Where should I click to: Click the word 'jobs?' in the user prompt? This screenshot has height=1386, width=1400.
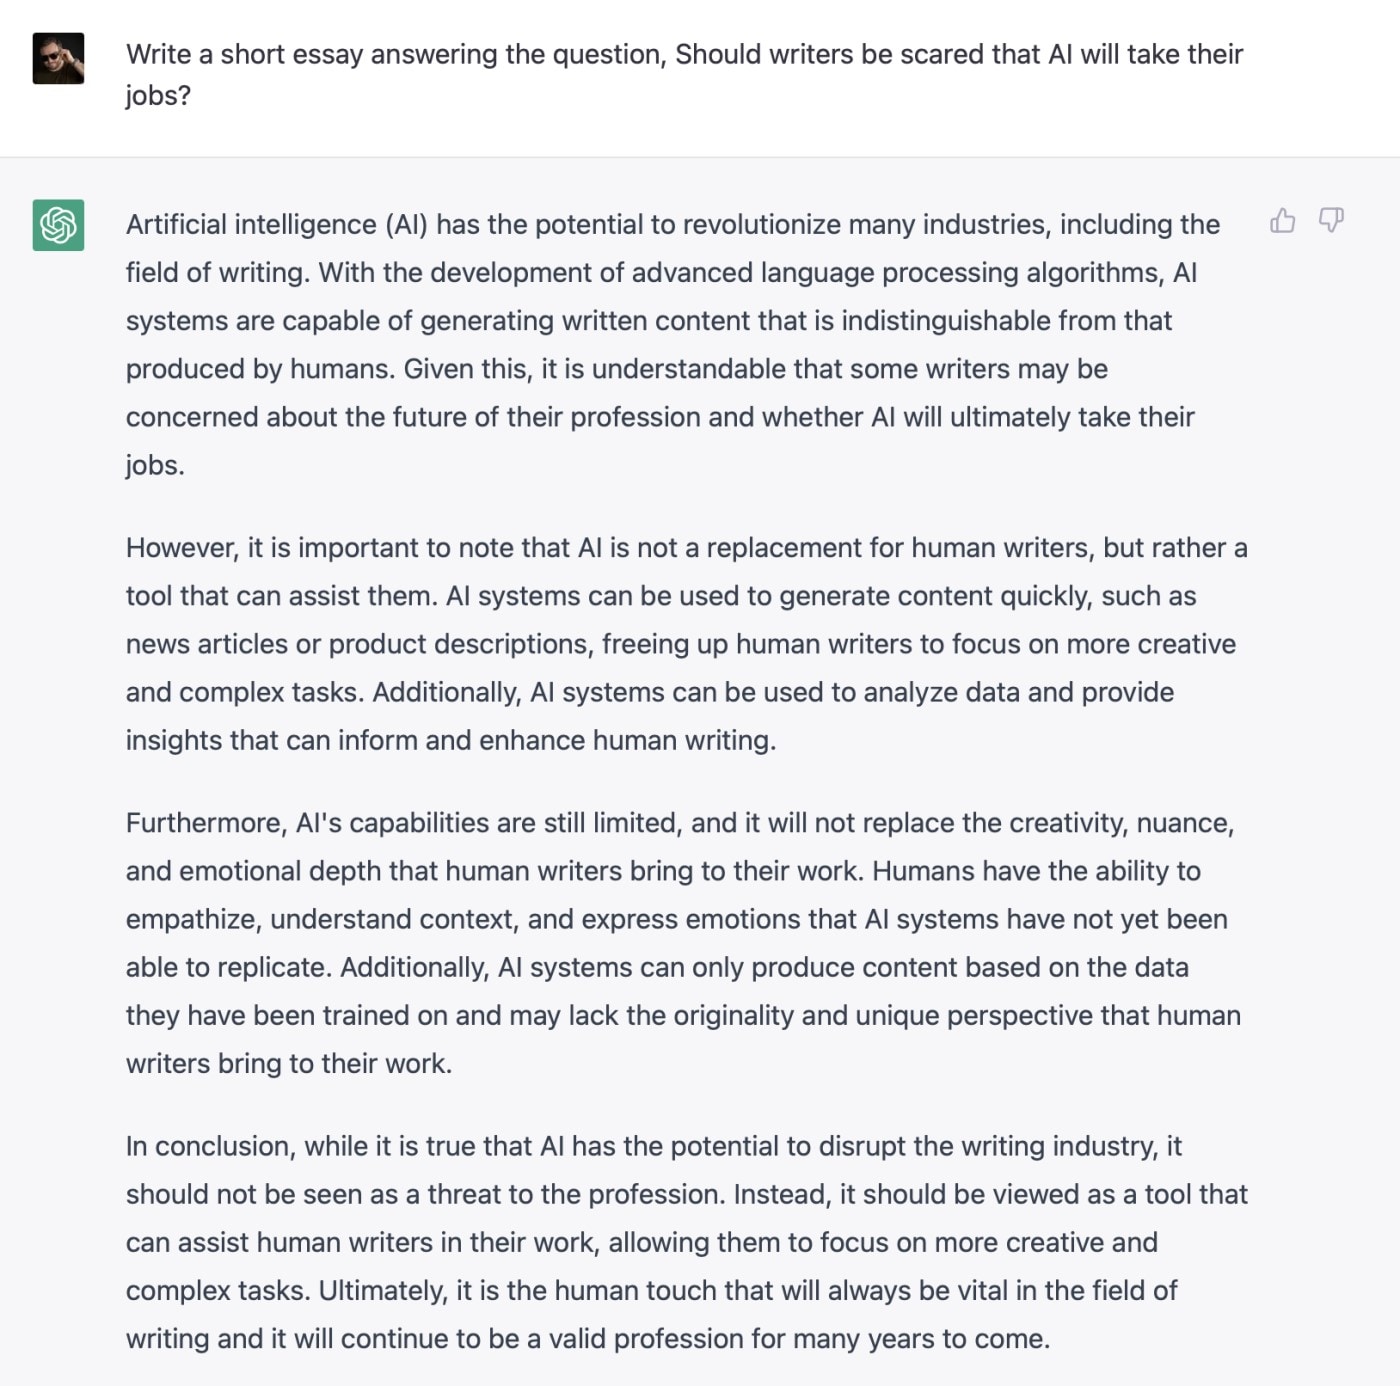point(158,96)
